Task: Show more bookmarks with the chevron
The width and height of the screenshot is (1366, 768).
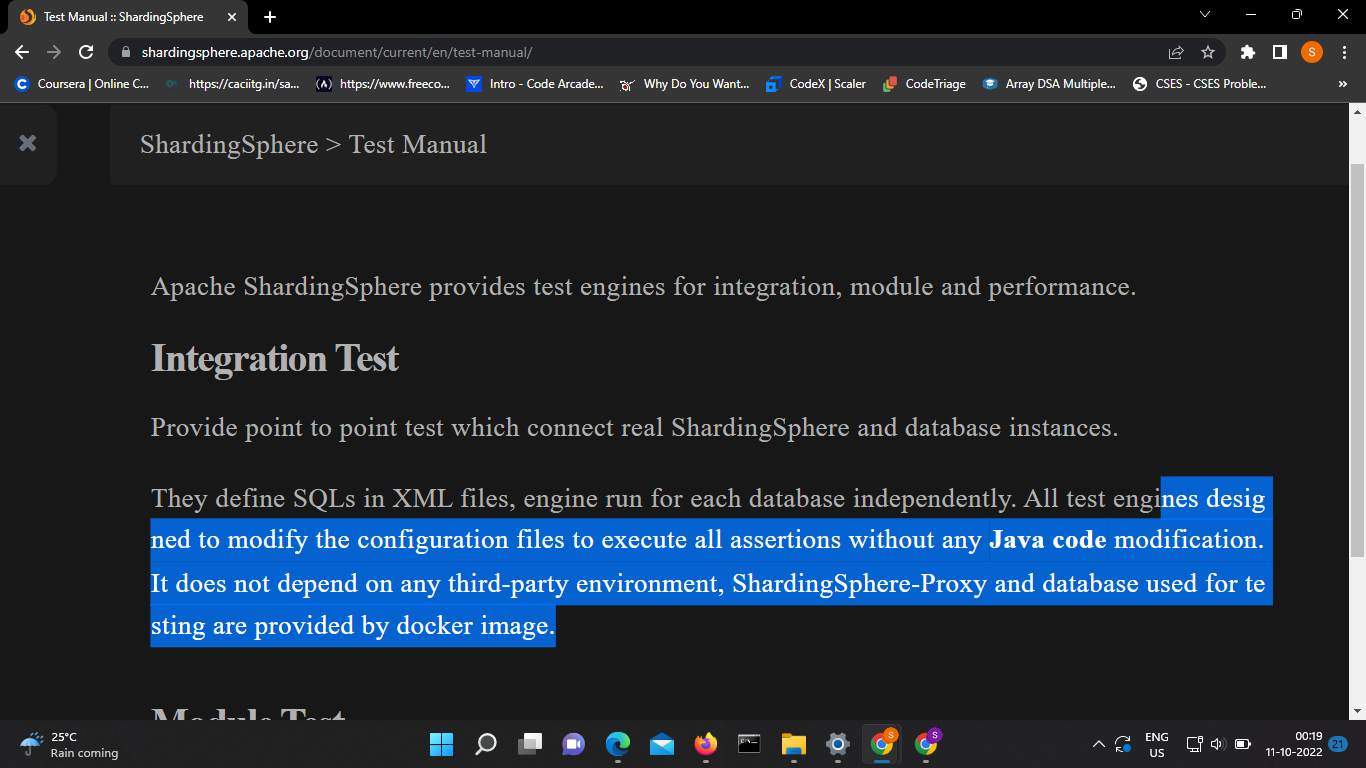Action: pyautogui.click(x=1342, y=84)
